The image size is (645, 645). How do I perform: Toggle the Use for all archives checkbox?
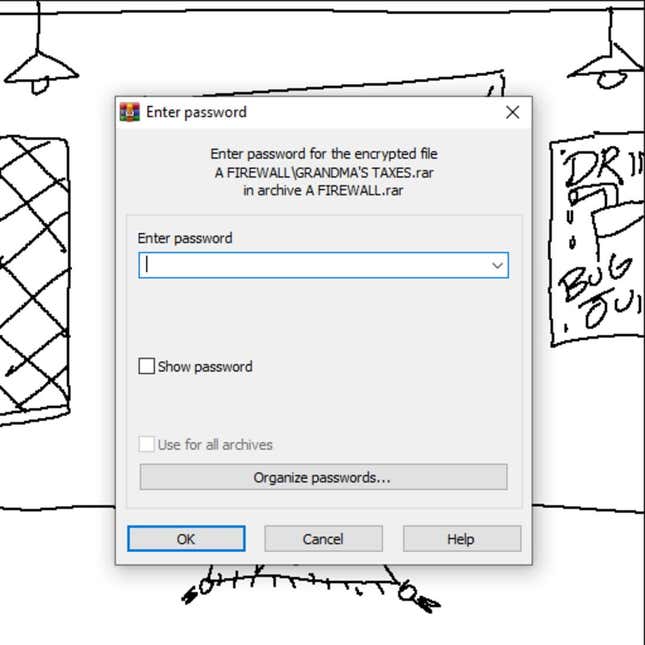(x=146, y=444)
